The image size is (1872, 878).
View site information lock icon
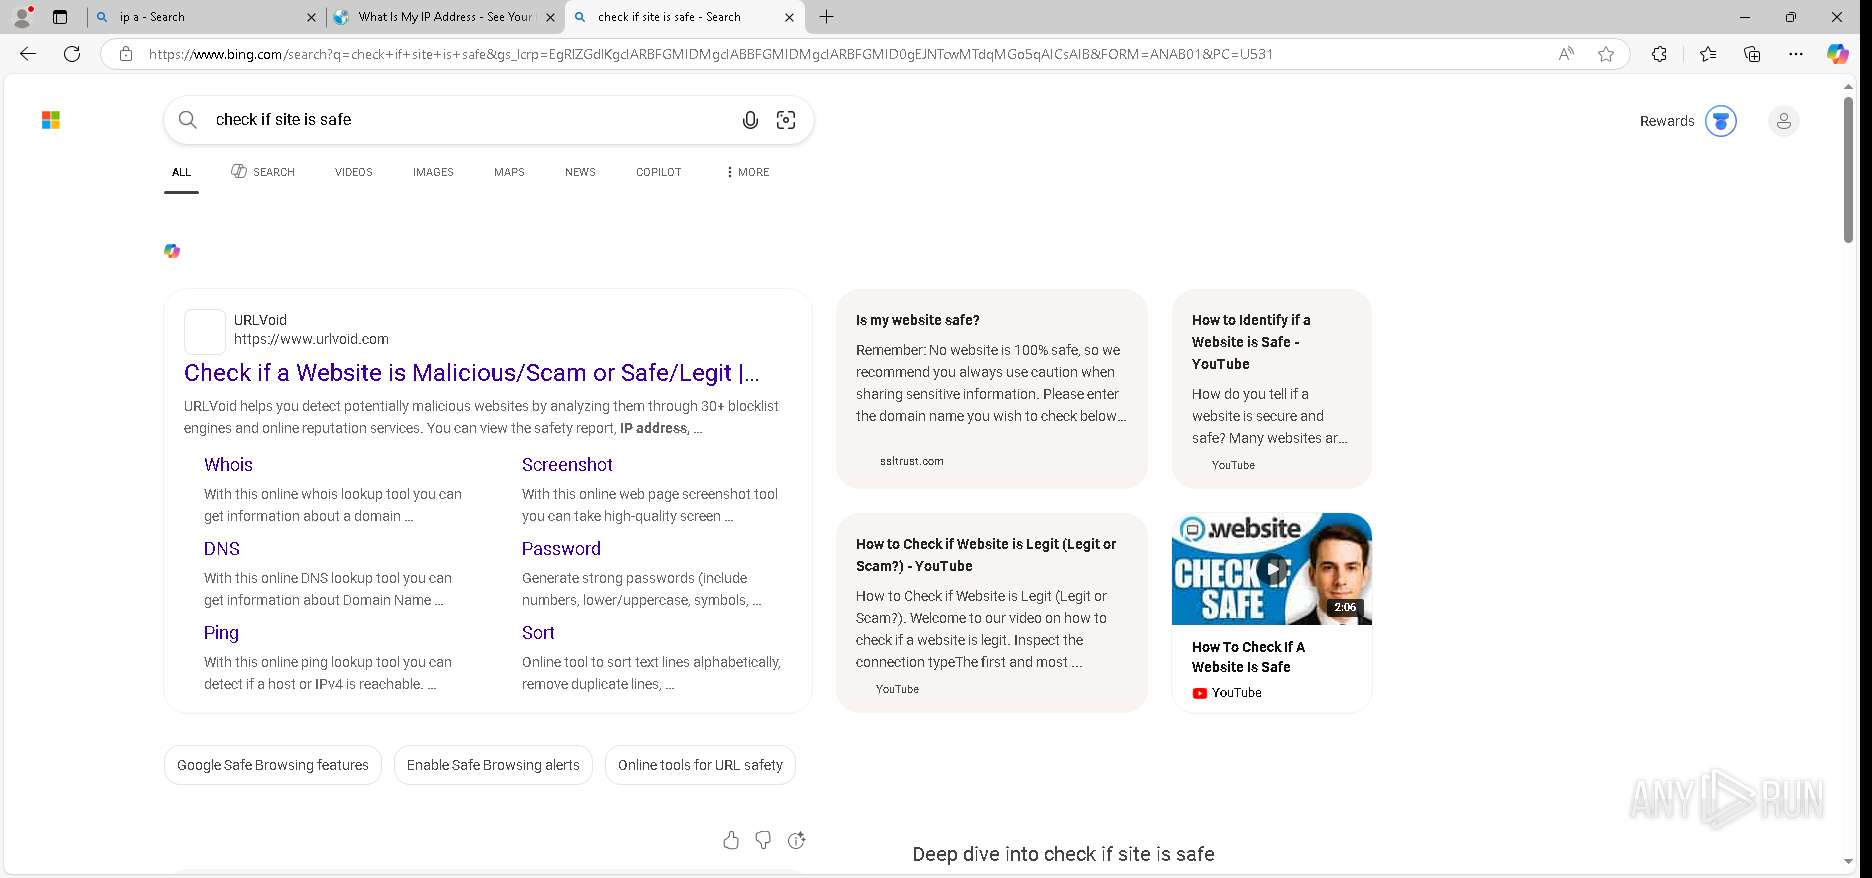(x=126, y=54)
